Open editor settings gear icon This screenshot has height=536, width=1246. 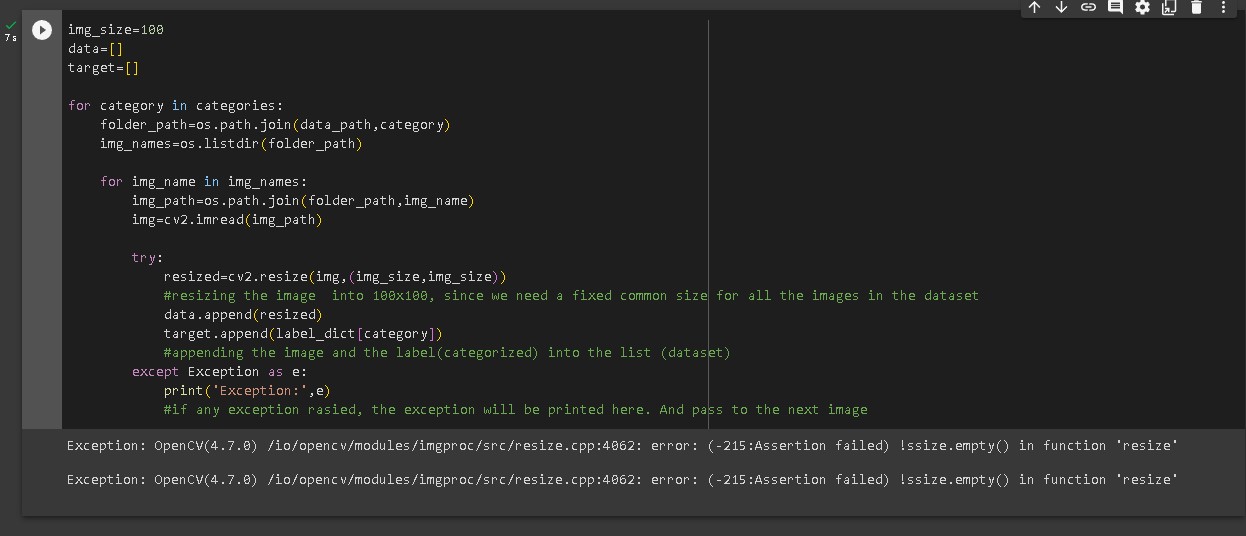(1142, 8)
